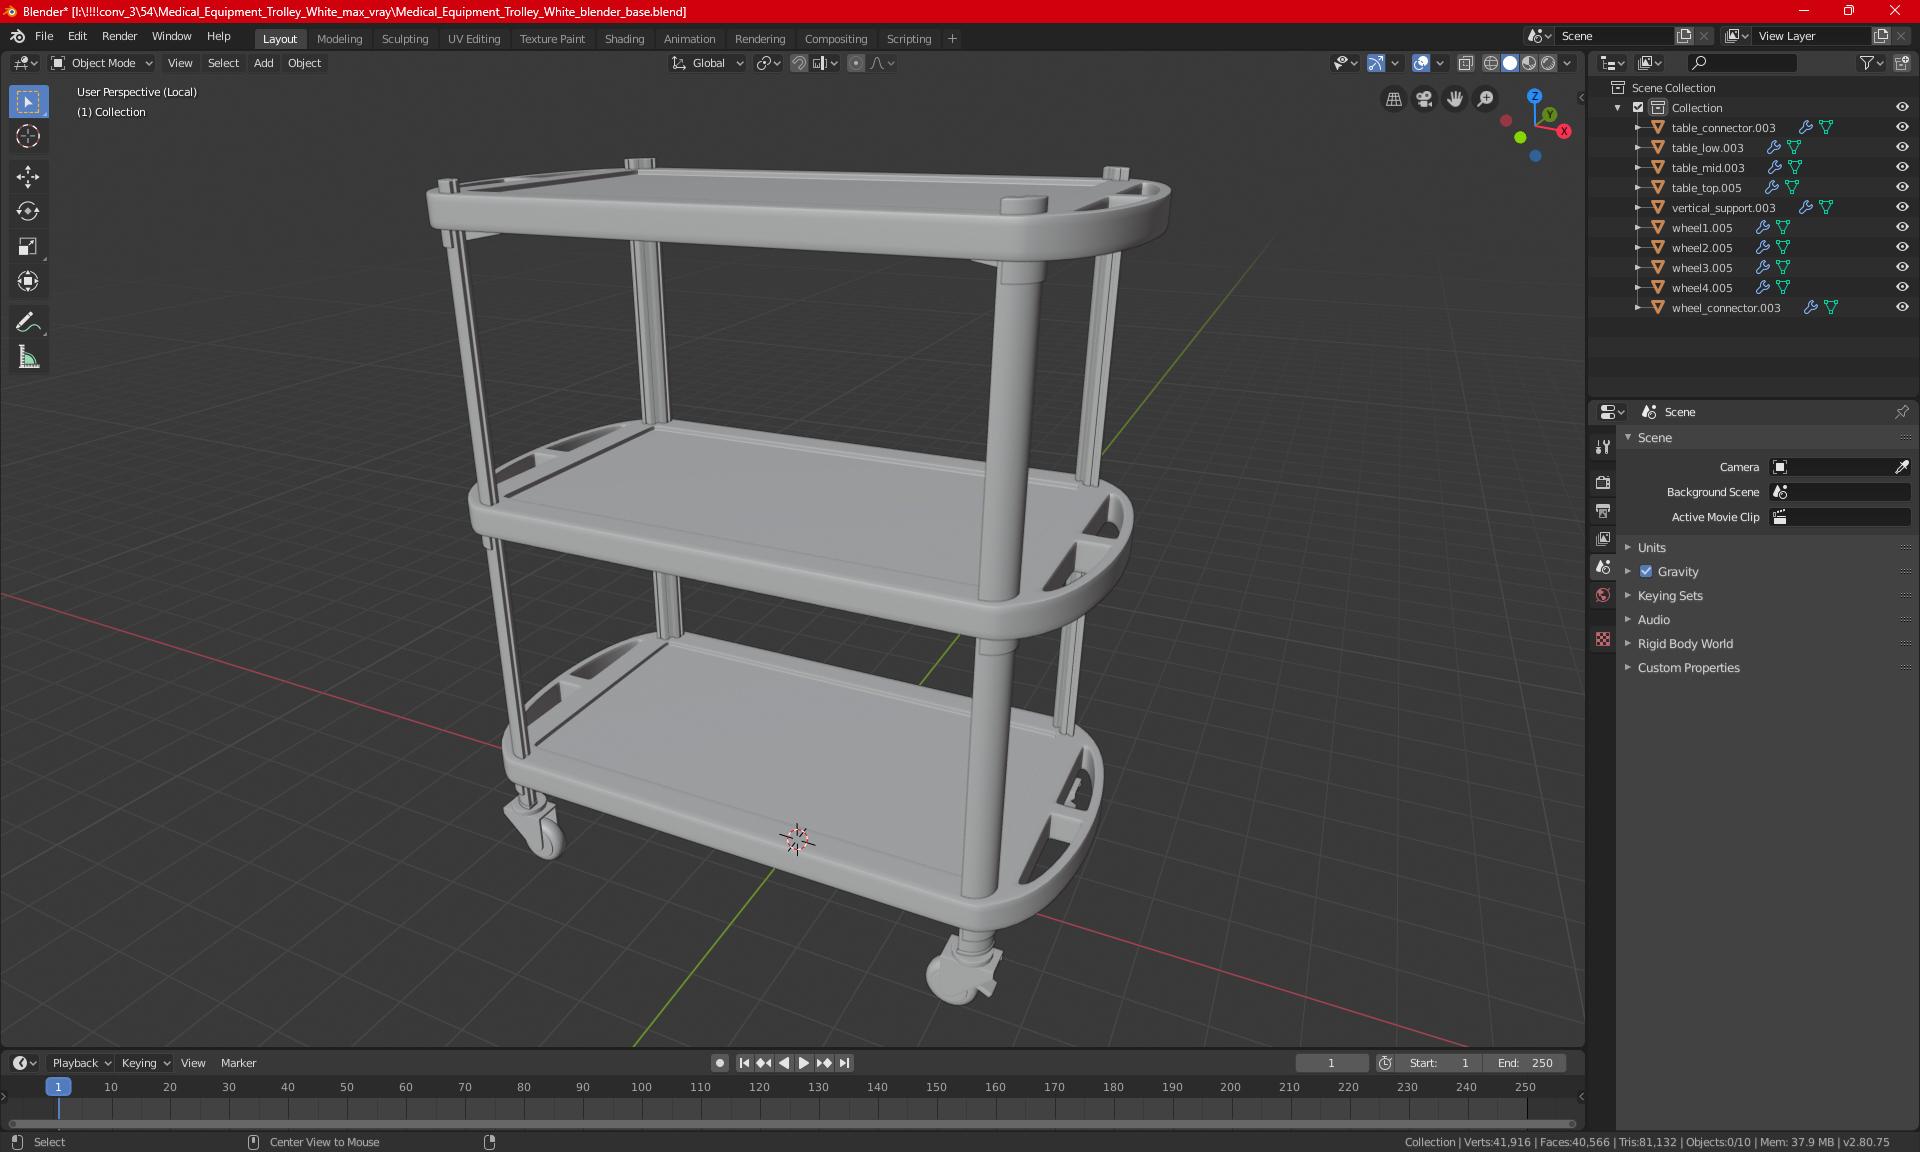This screenshot has height=1152, width=1920.
Task: Toggle X-ray display
Action: [x=1465, y=63]
